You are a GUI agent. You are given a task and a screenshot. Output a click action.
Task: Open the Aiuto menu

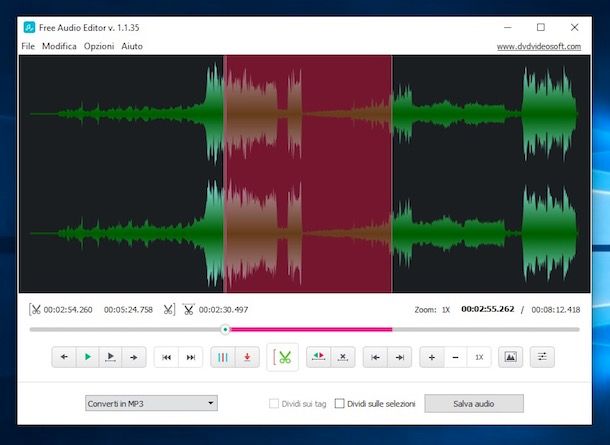click(x=132, y=46)
